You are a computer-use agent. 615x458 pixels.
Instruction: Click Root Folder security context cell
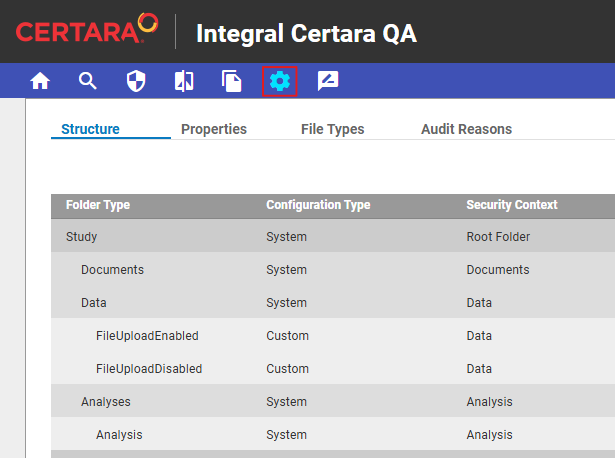pos(498,236)
